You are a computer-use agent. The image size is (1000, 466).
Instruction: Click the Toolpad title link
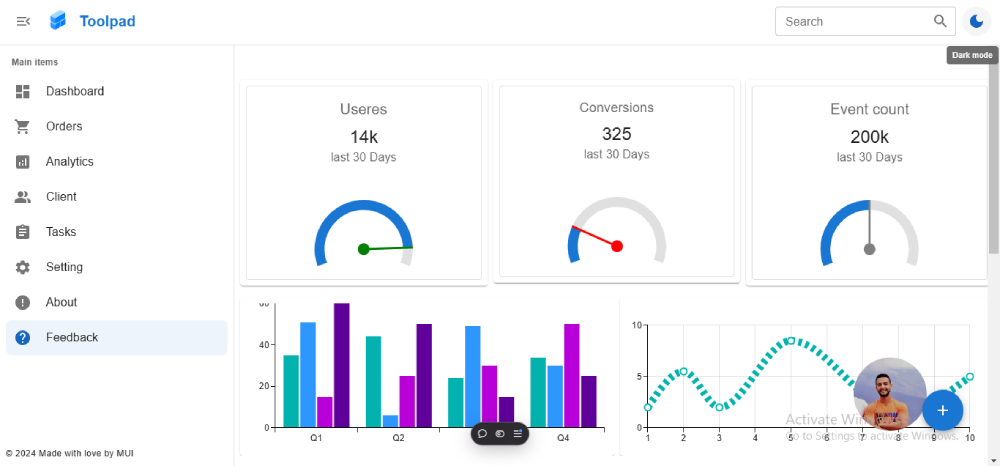107,21
